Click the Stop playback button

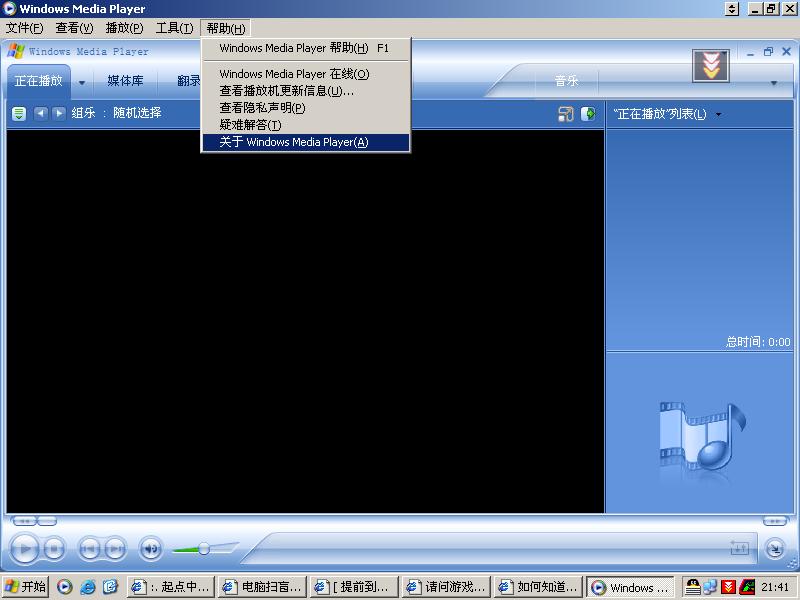point(54,549)
